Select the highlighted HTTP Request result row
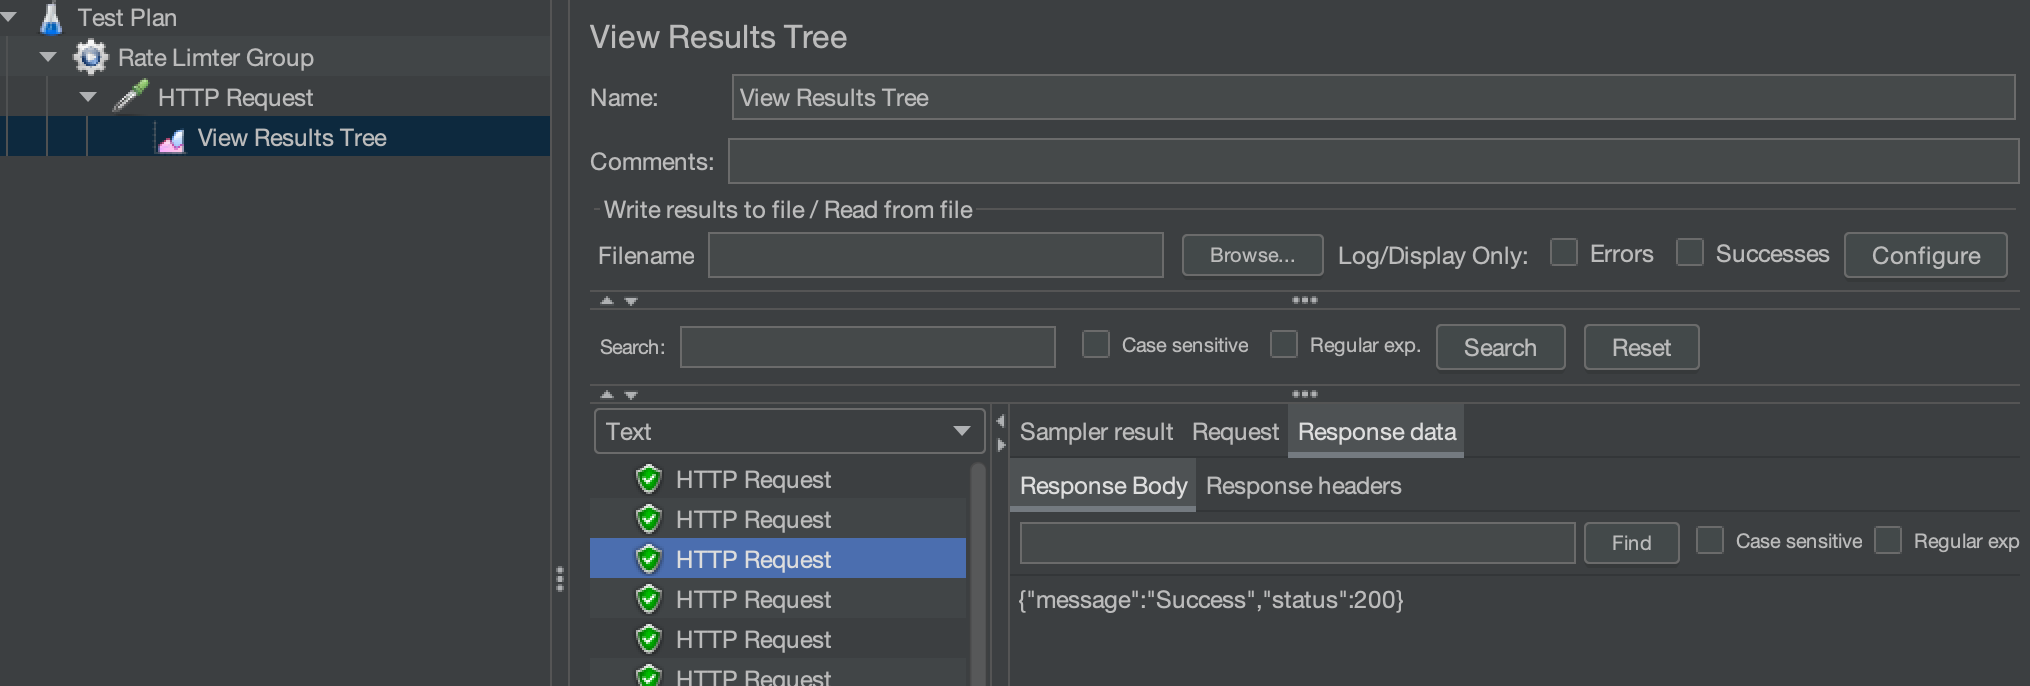Image resolution: width=2030 pixels, height=686 pixels. (x=778, y=559)
